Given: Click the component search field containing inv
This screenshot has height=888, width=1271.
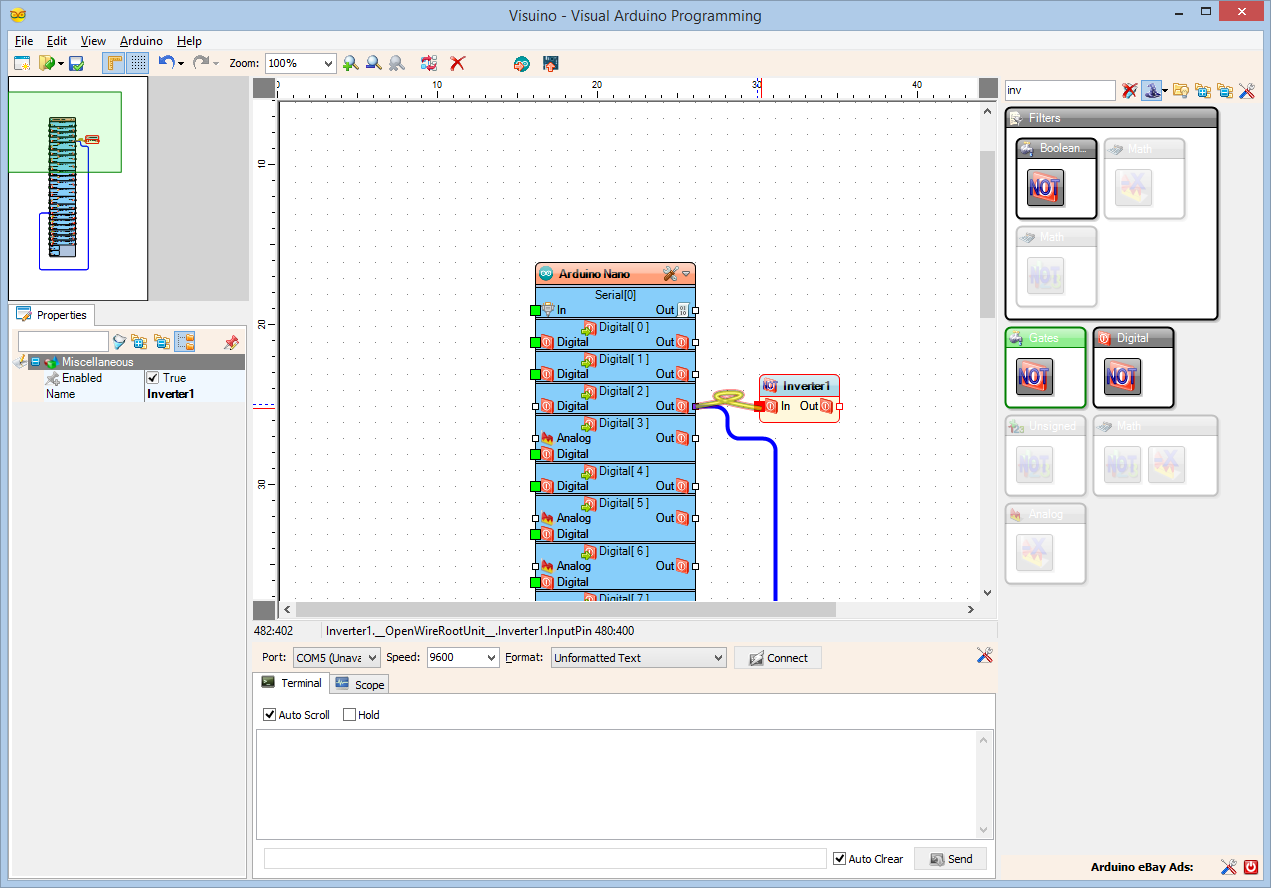Looking at the screenshot, I should [x=1060, y=90].
